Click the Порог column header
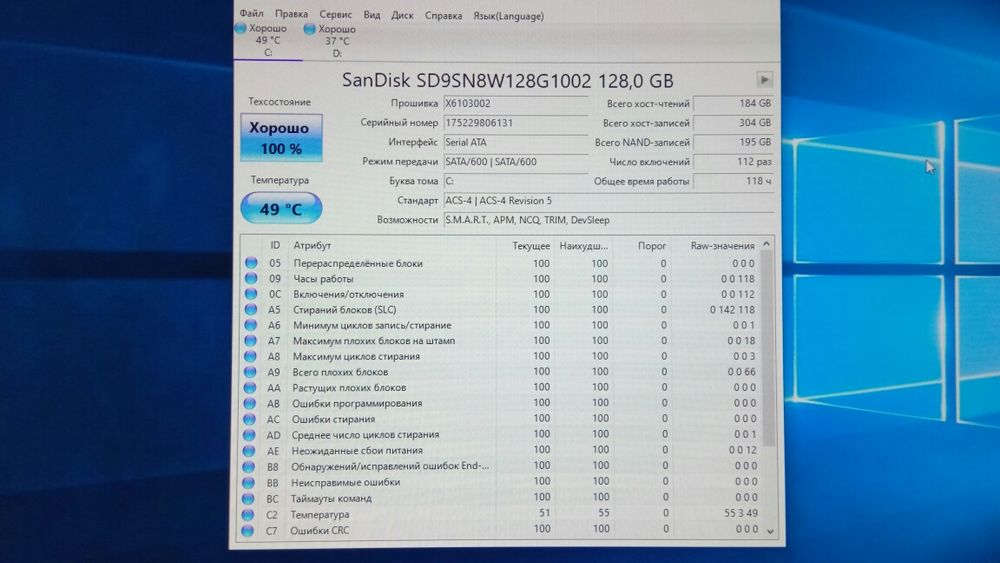This screenshot has width=1000, height=563. 652,245
